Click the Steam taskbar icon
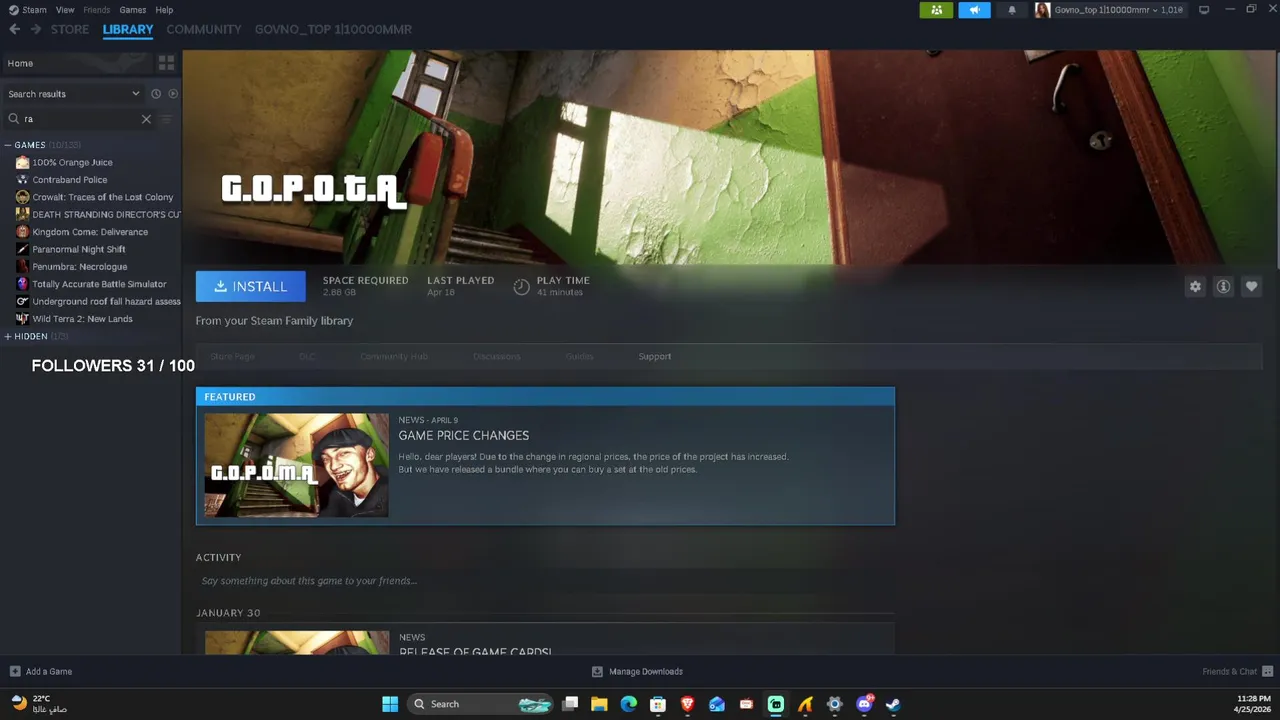Image resolution: width=1280 pixels, height=720 pixels. tap(893, 704)
